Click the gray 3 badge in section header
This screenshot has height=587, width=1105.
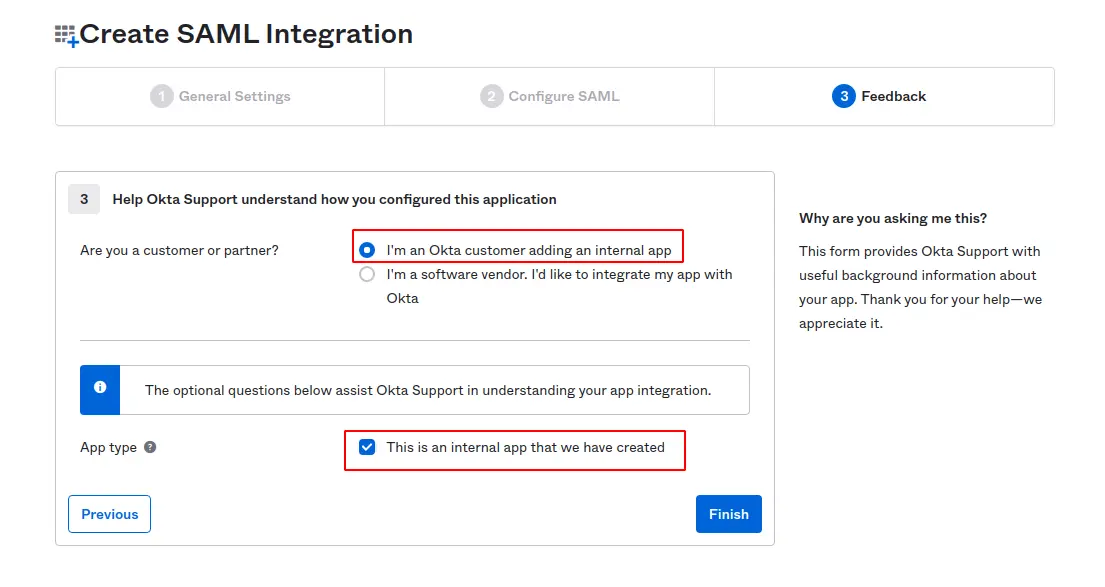[84, 199]
